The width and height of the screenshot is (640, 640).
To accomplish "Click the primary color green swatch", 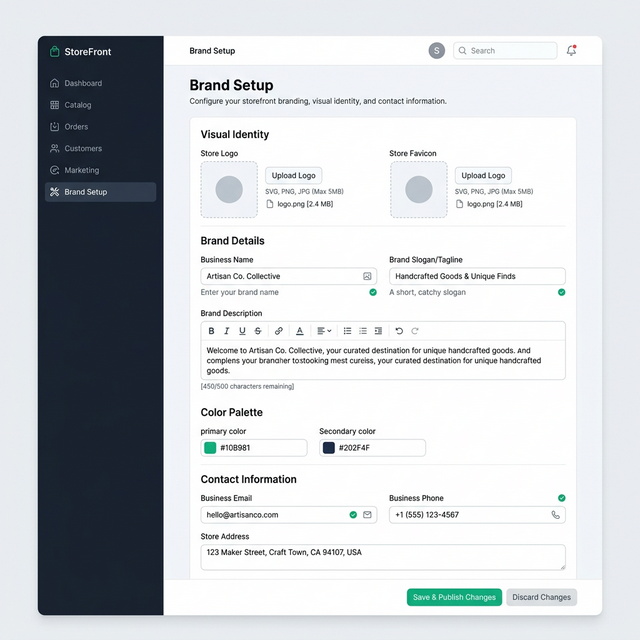I will (210, 448).
